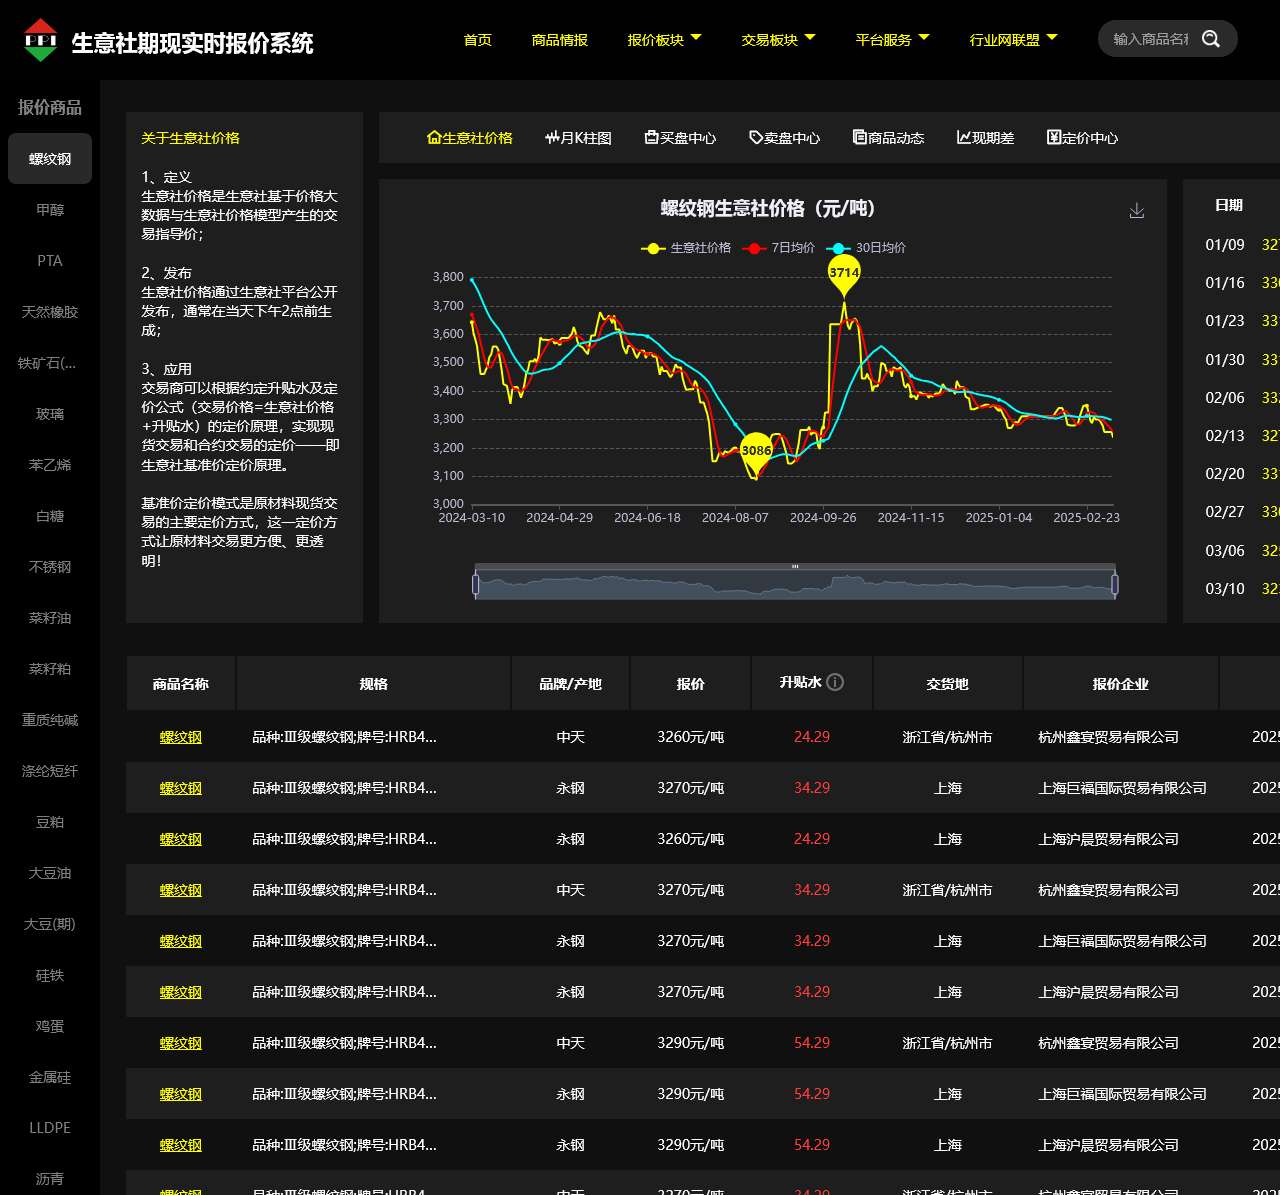Viewport: 1280px width, 1195px height.
Task: Toggle 7日均价 legend series
Action: tap(779, 248)
